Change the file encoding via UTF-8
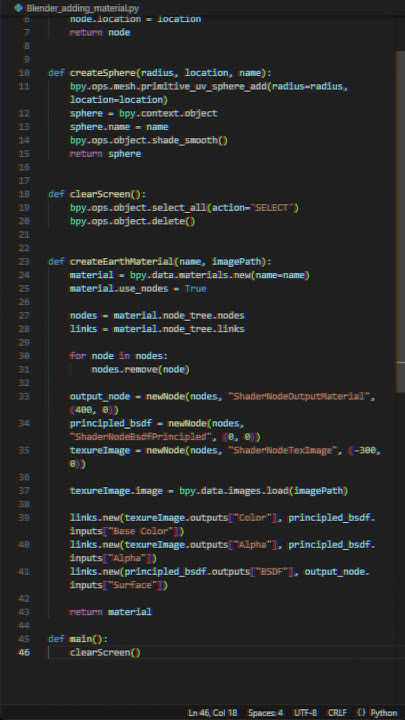 coord(305,713)
